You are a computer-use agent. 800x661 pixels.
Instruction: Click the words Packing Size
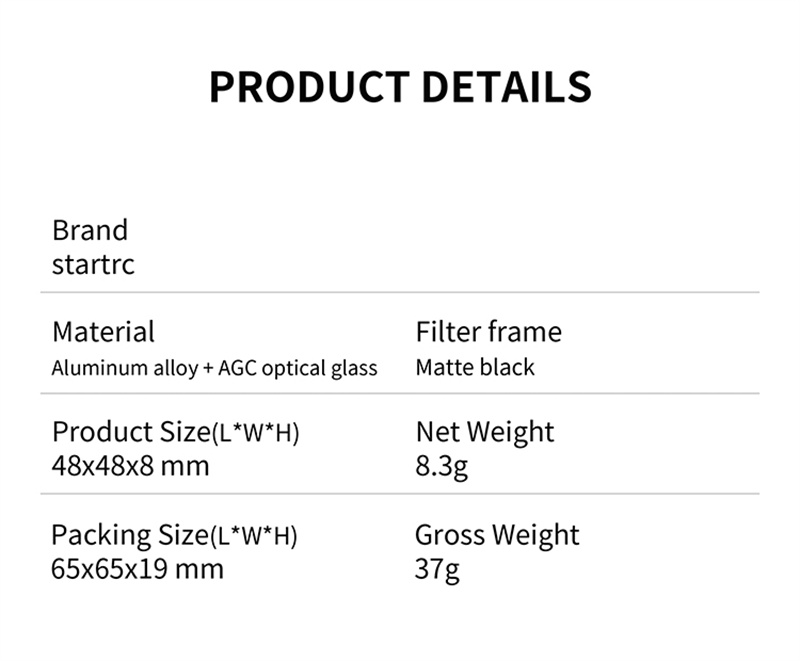pos(129,535)
